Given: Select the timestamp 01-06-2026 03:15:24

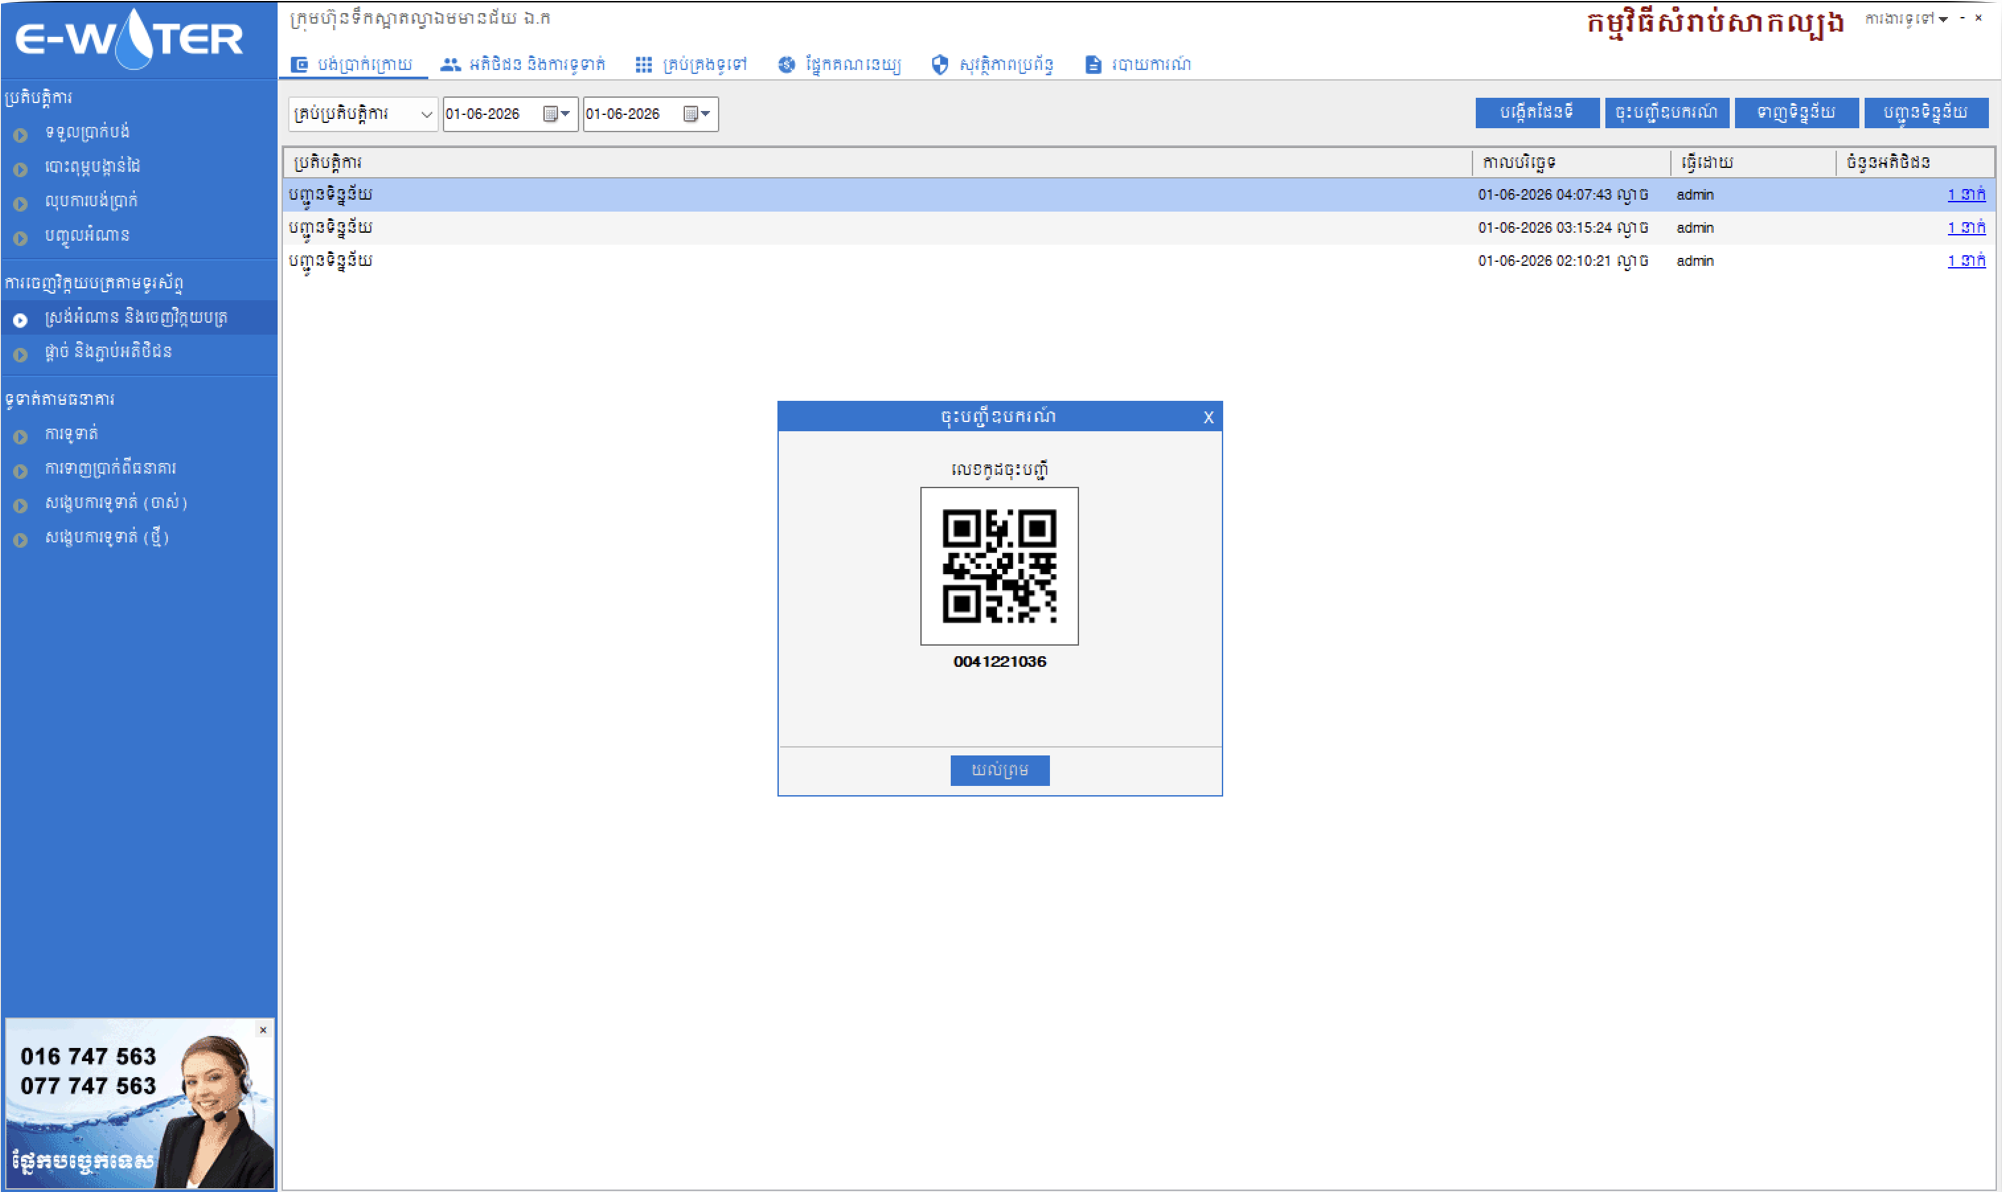Looking at the screenshot, I should (1563, 228).
